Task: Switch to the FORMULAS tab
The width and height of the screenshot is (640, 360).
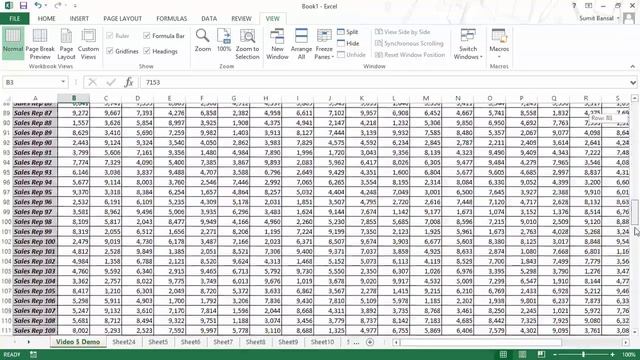Action: coord(171,18)
